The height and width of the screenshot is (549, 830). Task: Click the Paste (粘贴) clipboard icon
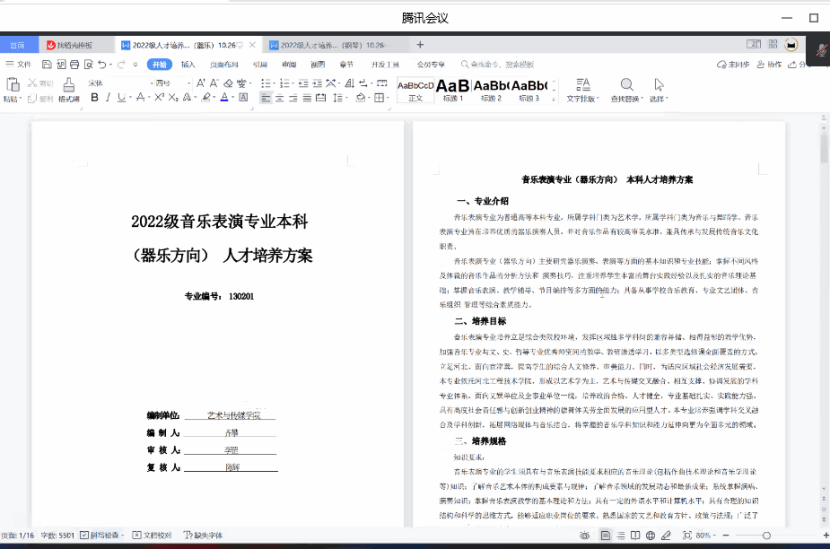(12, 84)
